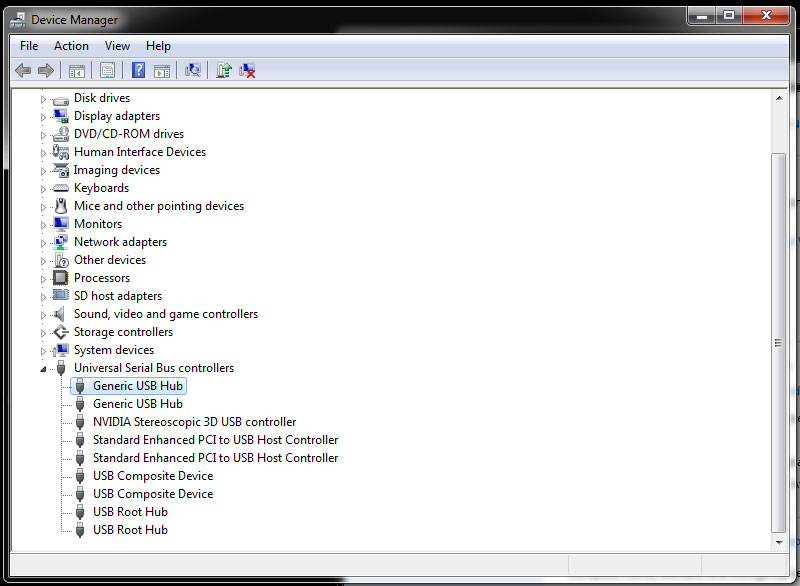This screenshot has width=800, height=586.
Task: Click the Update Driver Software toolbar icon
Action: [223, 70]
